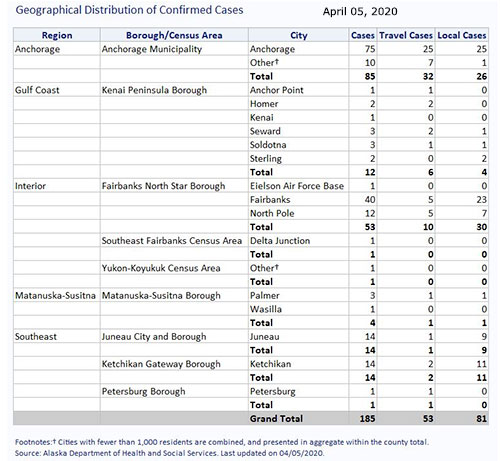The height and width of the screenshot is (461, 500).
Task: Select the Juneau City and Borough cell
Action: [x=174, y=337]
